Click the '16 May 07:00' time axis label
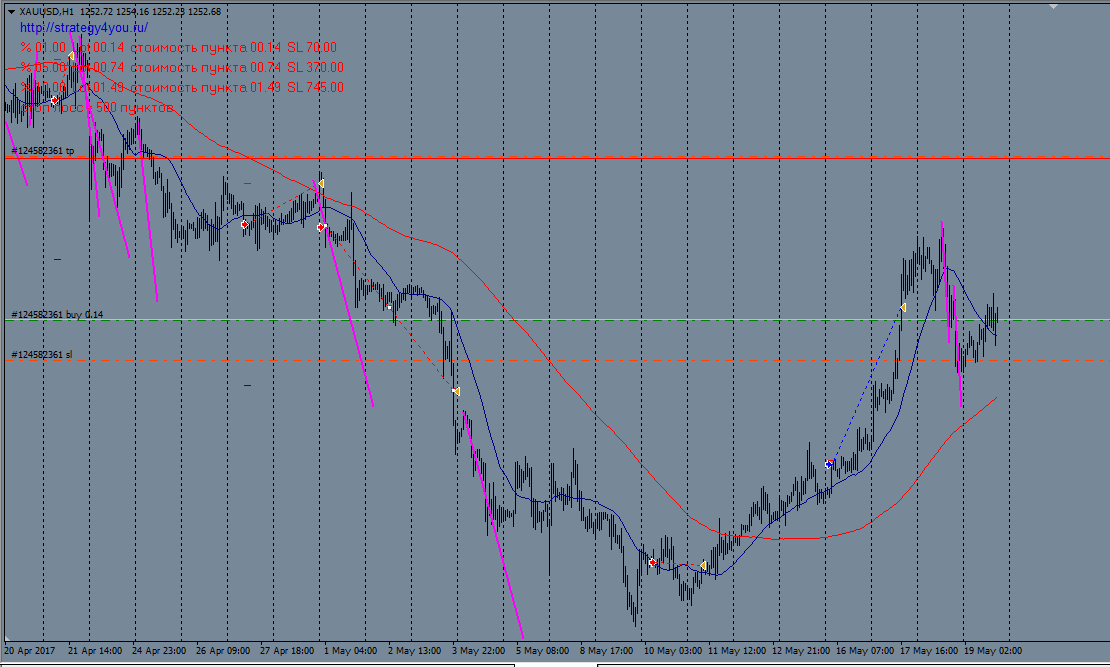The height and width of the screenshot is (667, 1110). 864,650
